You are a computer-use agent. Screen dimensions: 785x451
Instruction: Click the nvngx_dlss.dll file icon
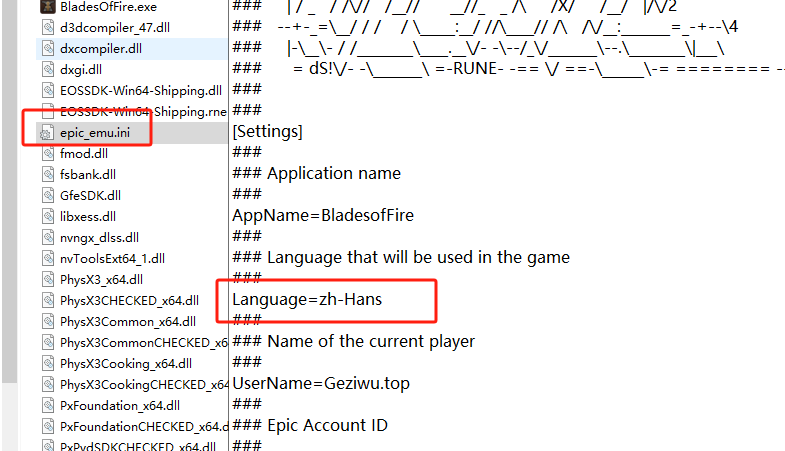point(48,238)
